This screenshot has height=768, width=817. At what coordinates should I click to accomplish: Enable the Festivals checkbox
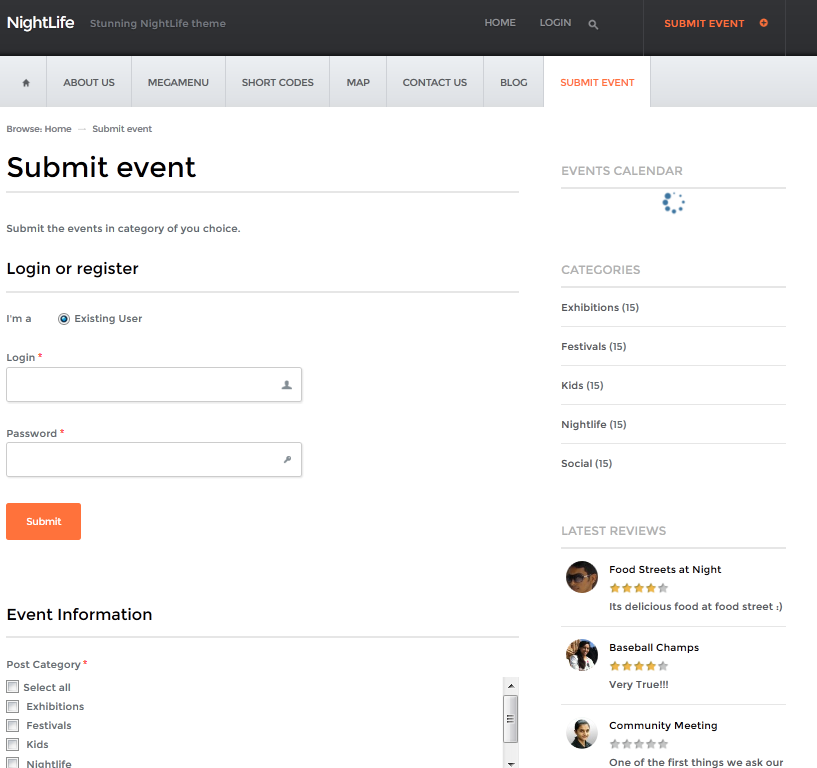tap(13, 725)
